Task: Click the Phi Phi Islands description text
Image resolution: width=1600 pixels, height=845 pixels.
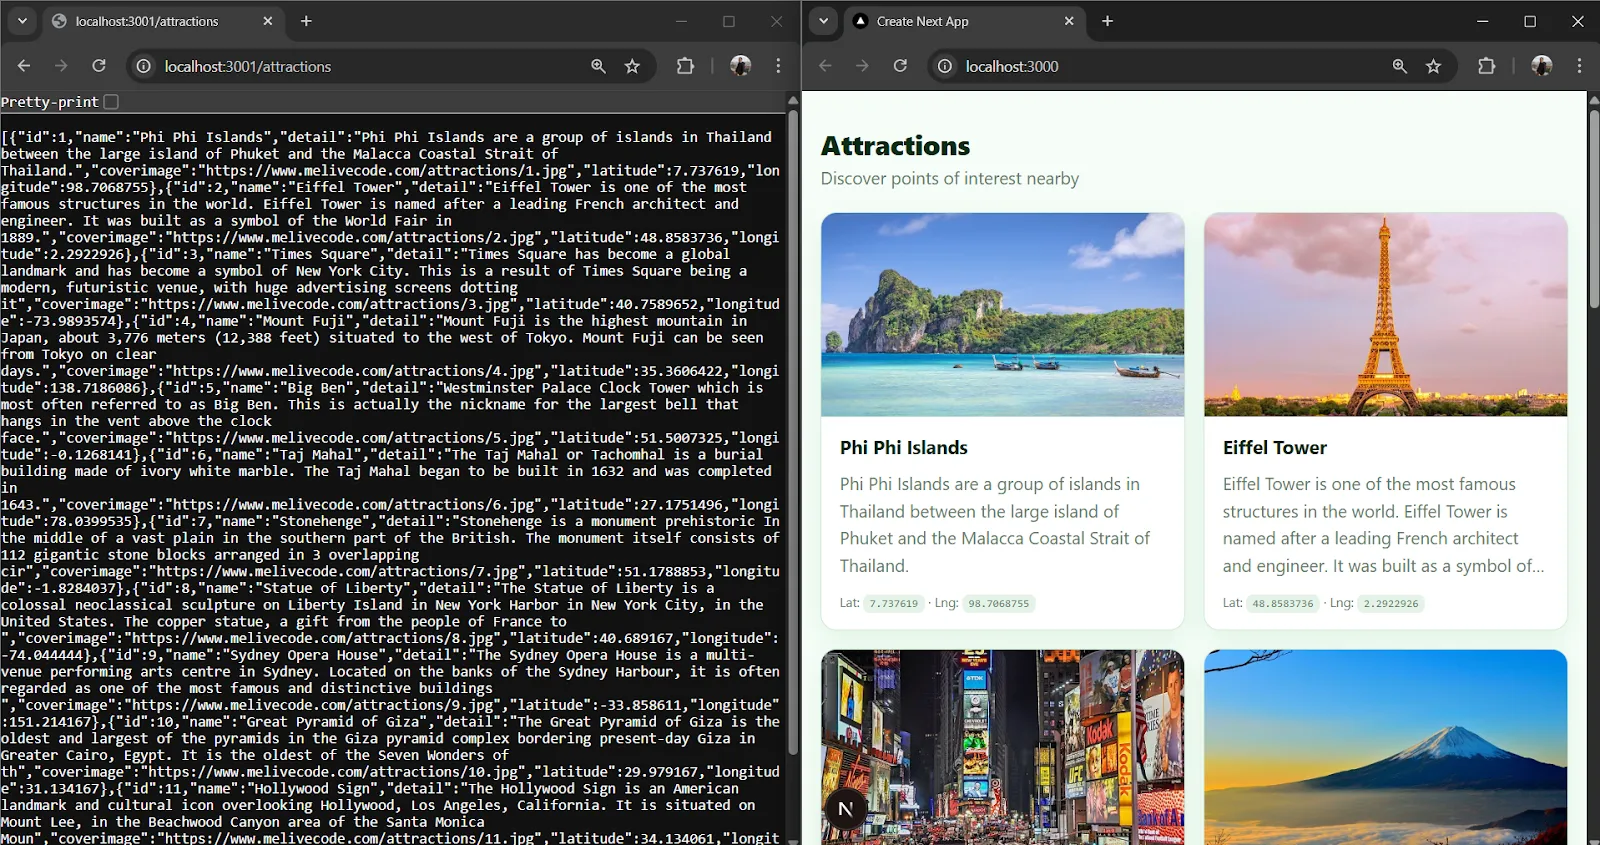Action: coord(995,525)
